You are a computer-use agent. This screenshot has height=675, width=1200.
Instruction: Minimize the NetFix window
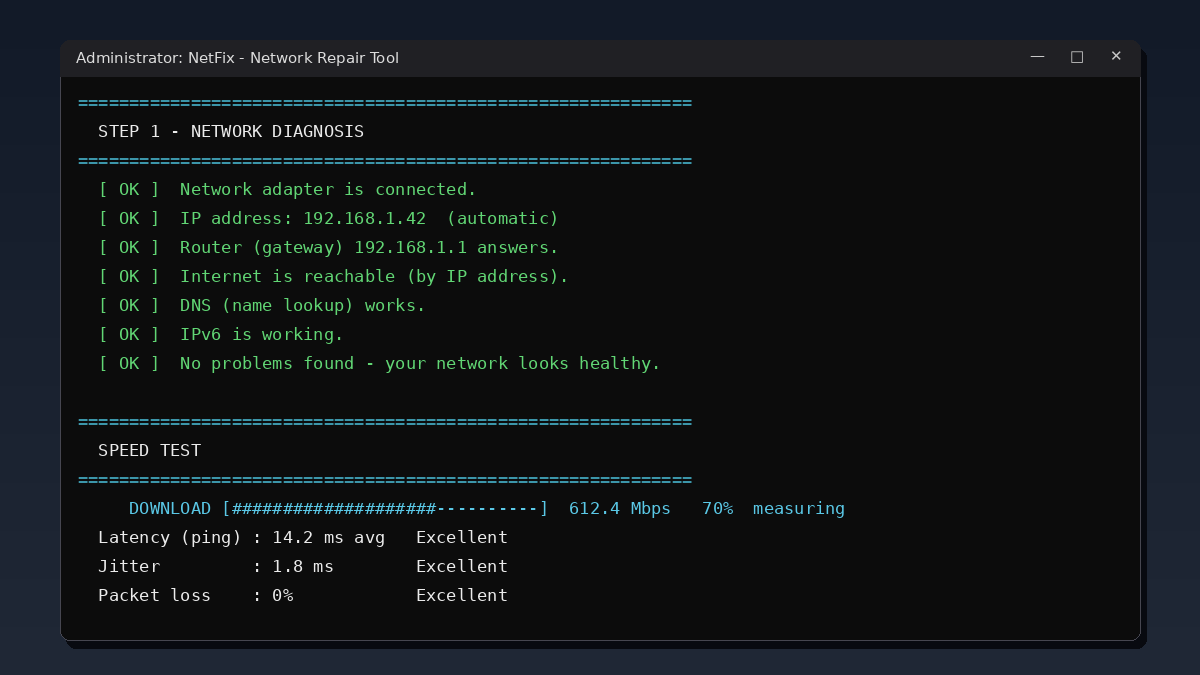[1038, 57]
